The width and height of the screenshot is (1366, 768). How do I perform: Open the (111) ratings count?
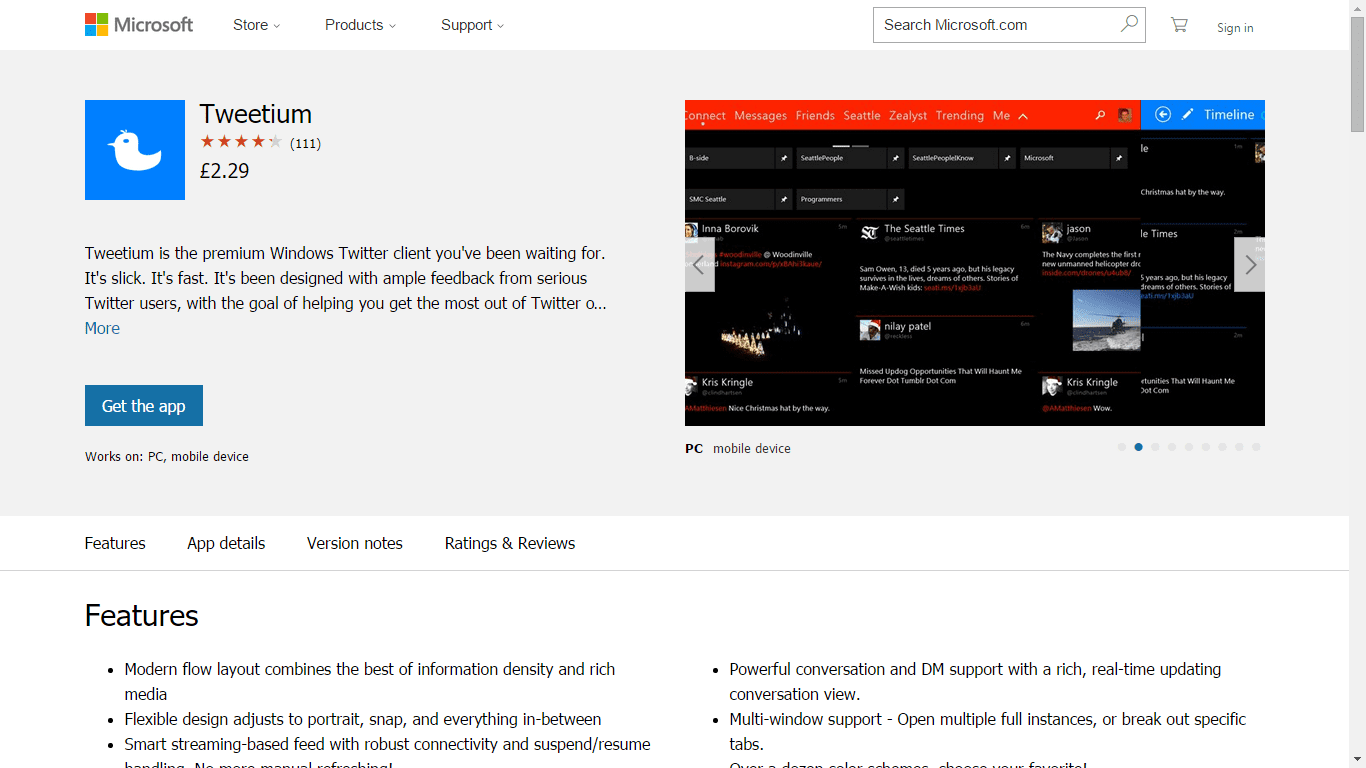pos(305,143)
